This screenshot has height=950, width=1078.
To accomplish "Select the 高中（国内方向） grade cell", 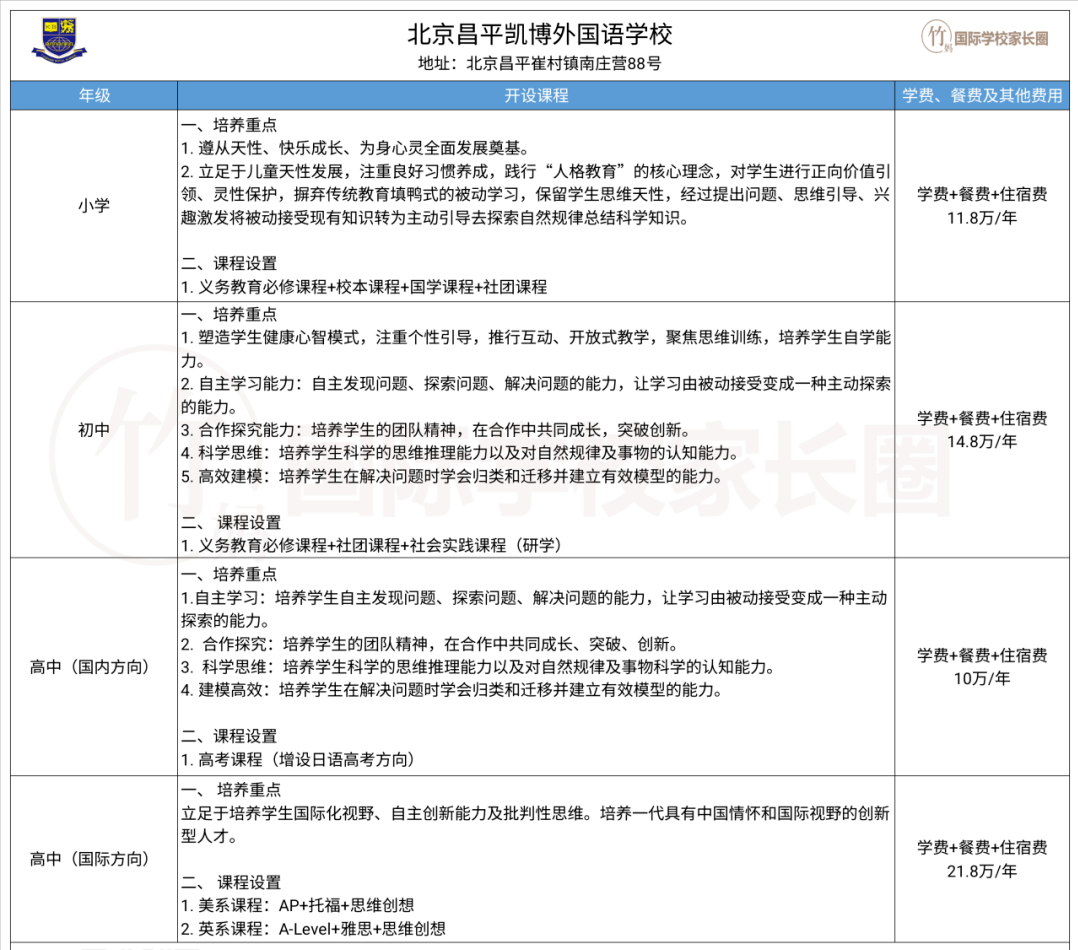I will pos(94,667).
